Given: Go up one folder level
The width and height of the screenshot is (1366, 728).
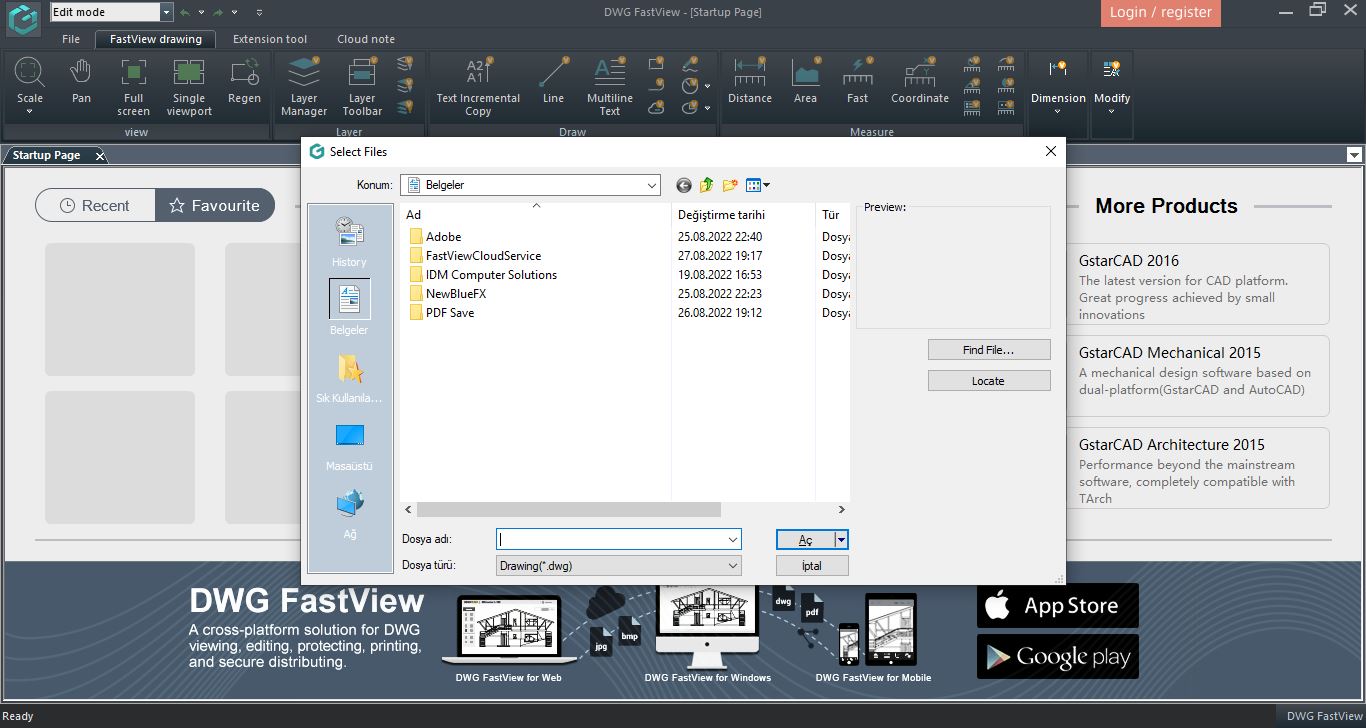Looking at the screenshot, I should click(x=707, y=185).
